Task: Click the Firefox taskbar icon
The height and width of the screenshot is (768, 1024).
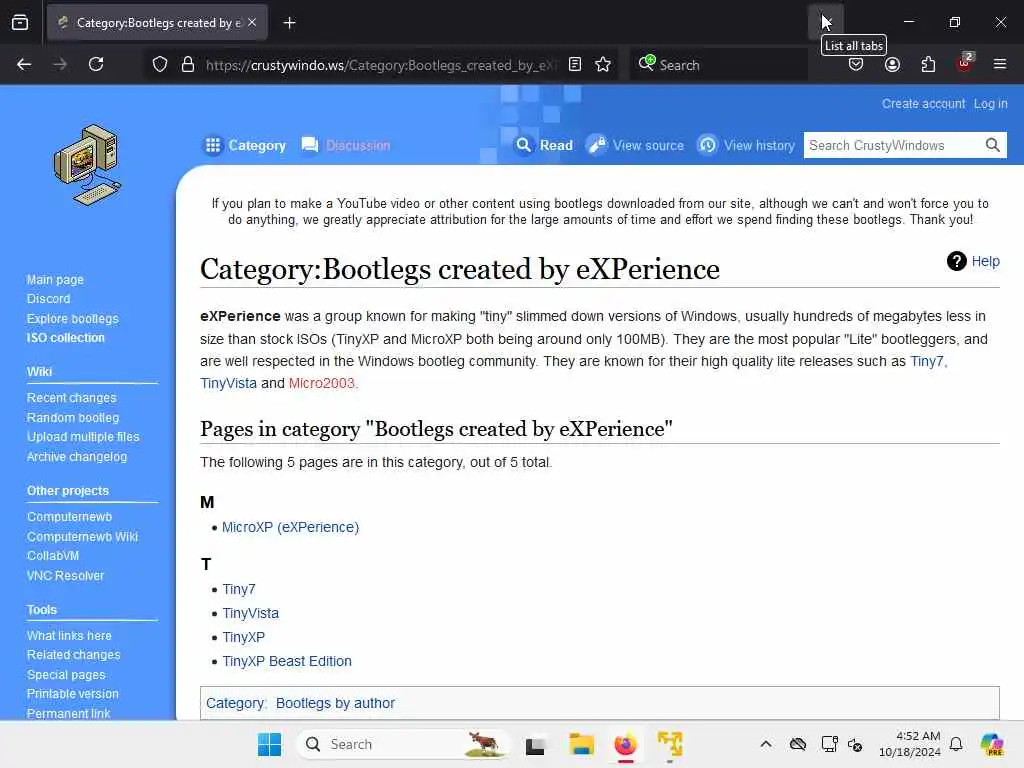Action: pos(626,744)
